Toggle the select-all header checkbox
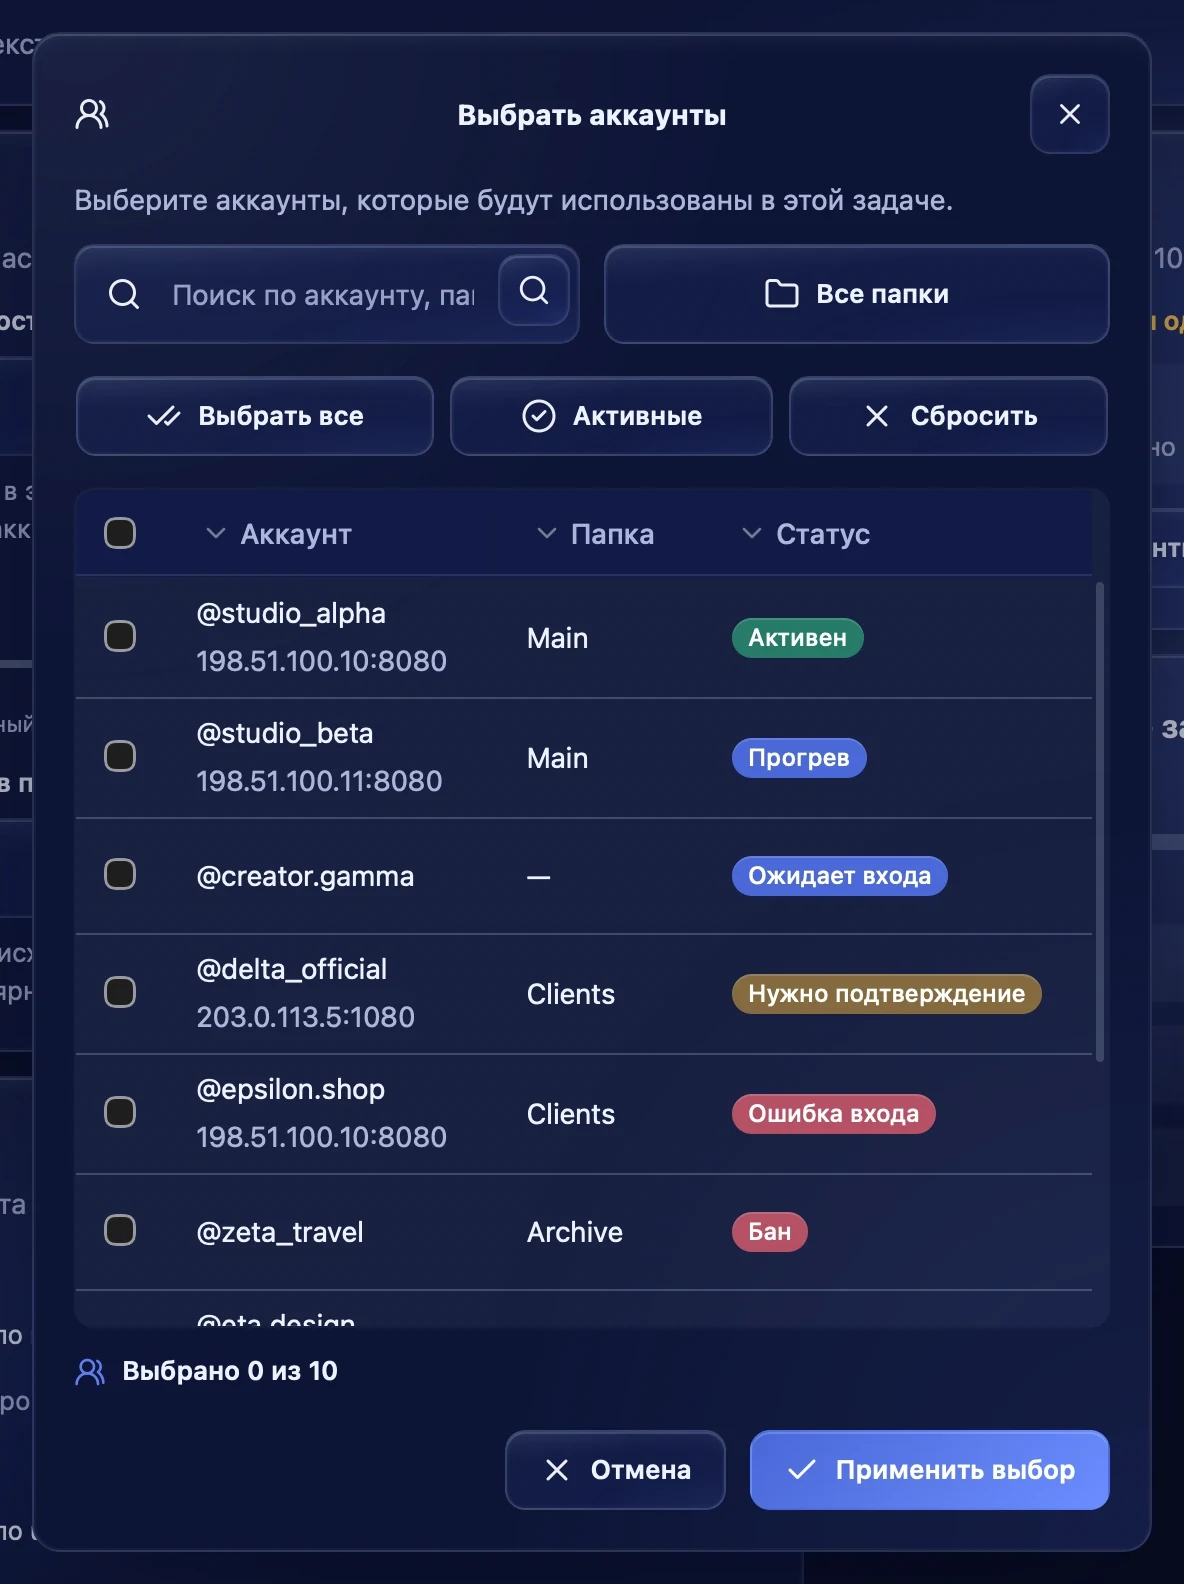The image size is (1184, 1584). click(120, 533)
